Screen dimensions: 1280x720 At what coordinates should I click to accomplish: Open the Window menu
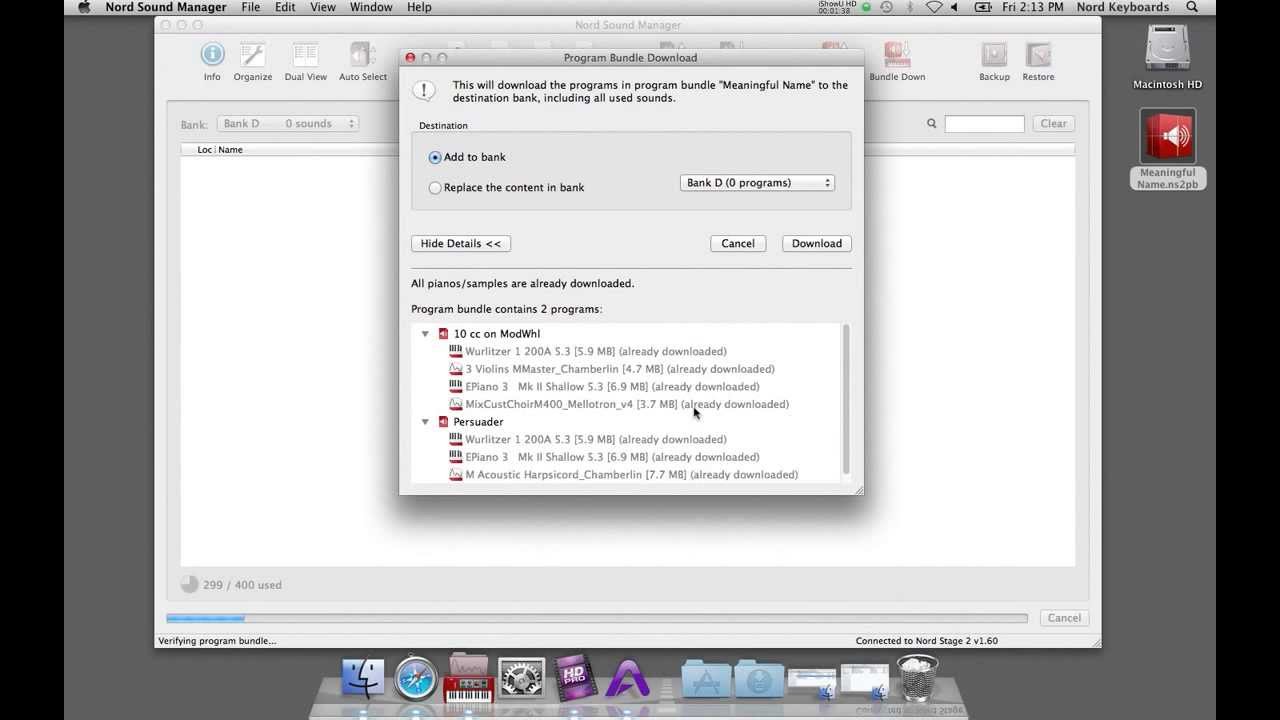point(371,7)
